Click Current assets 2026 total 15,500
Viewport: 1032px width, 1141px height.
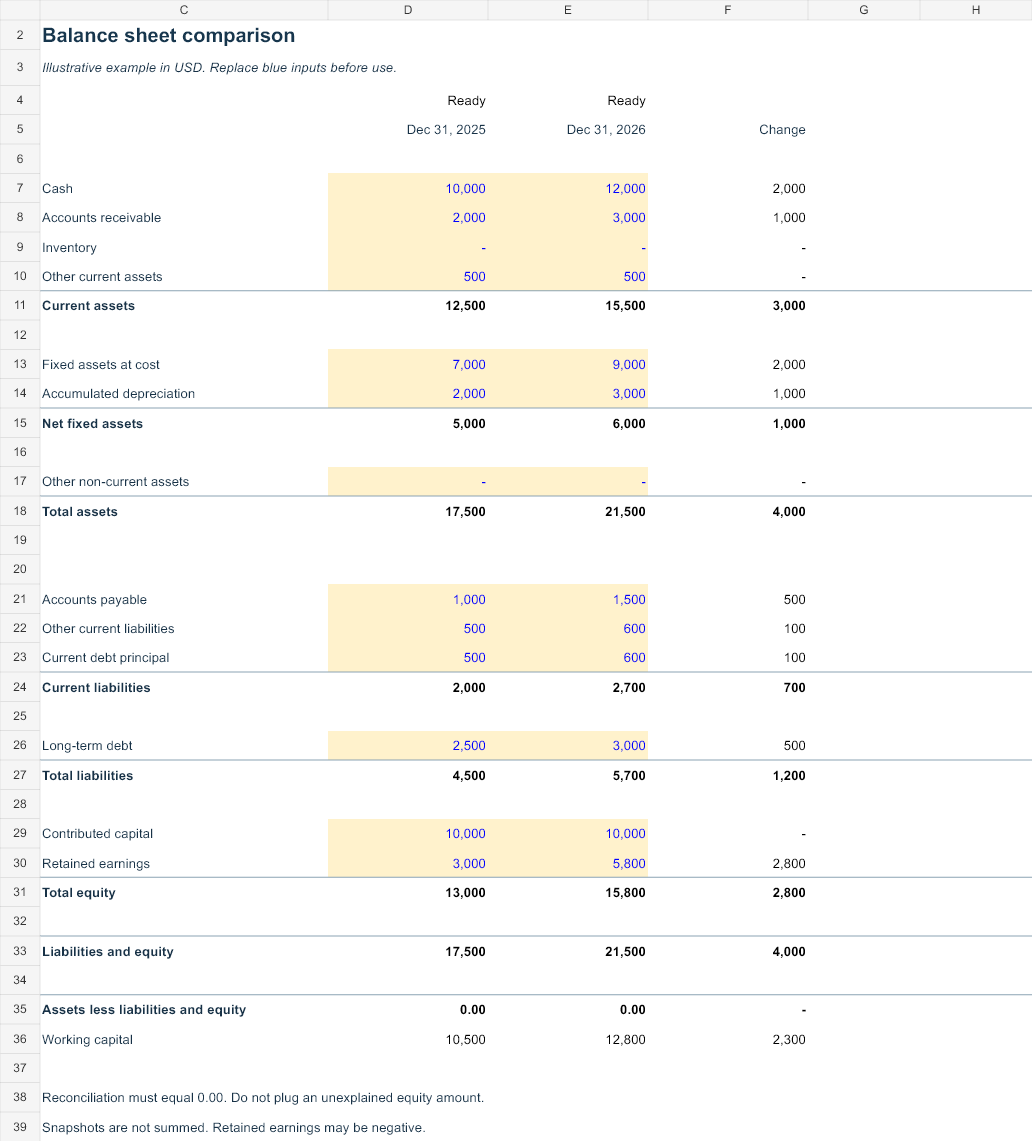626,306
